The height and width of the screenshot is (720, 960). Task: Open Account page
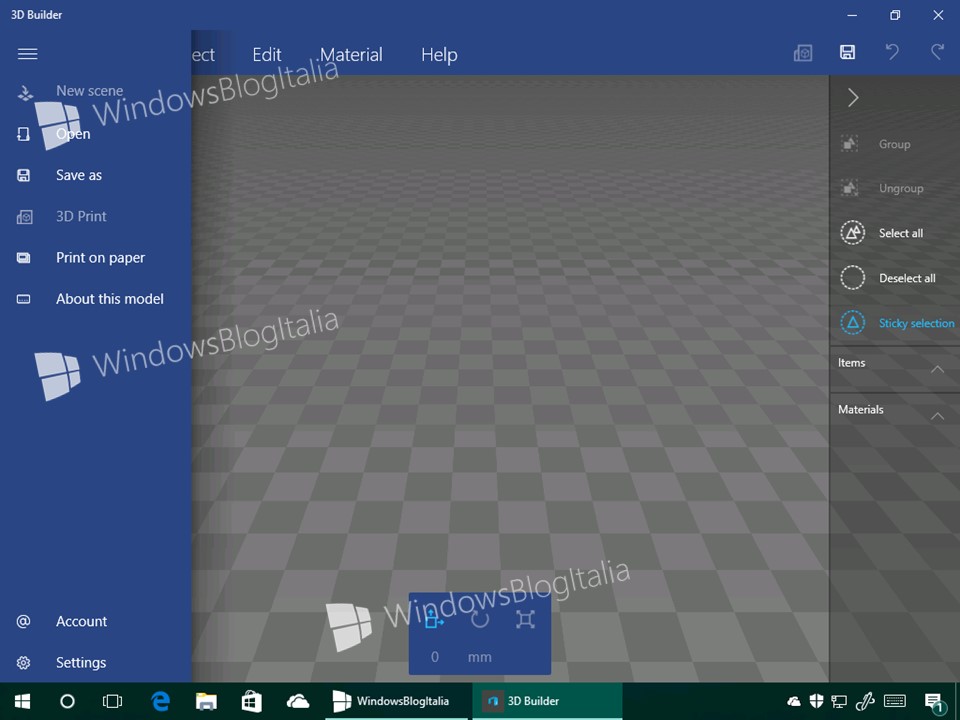[x=81, y=621]
